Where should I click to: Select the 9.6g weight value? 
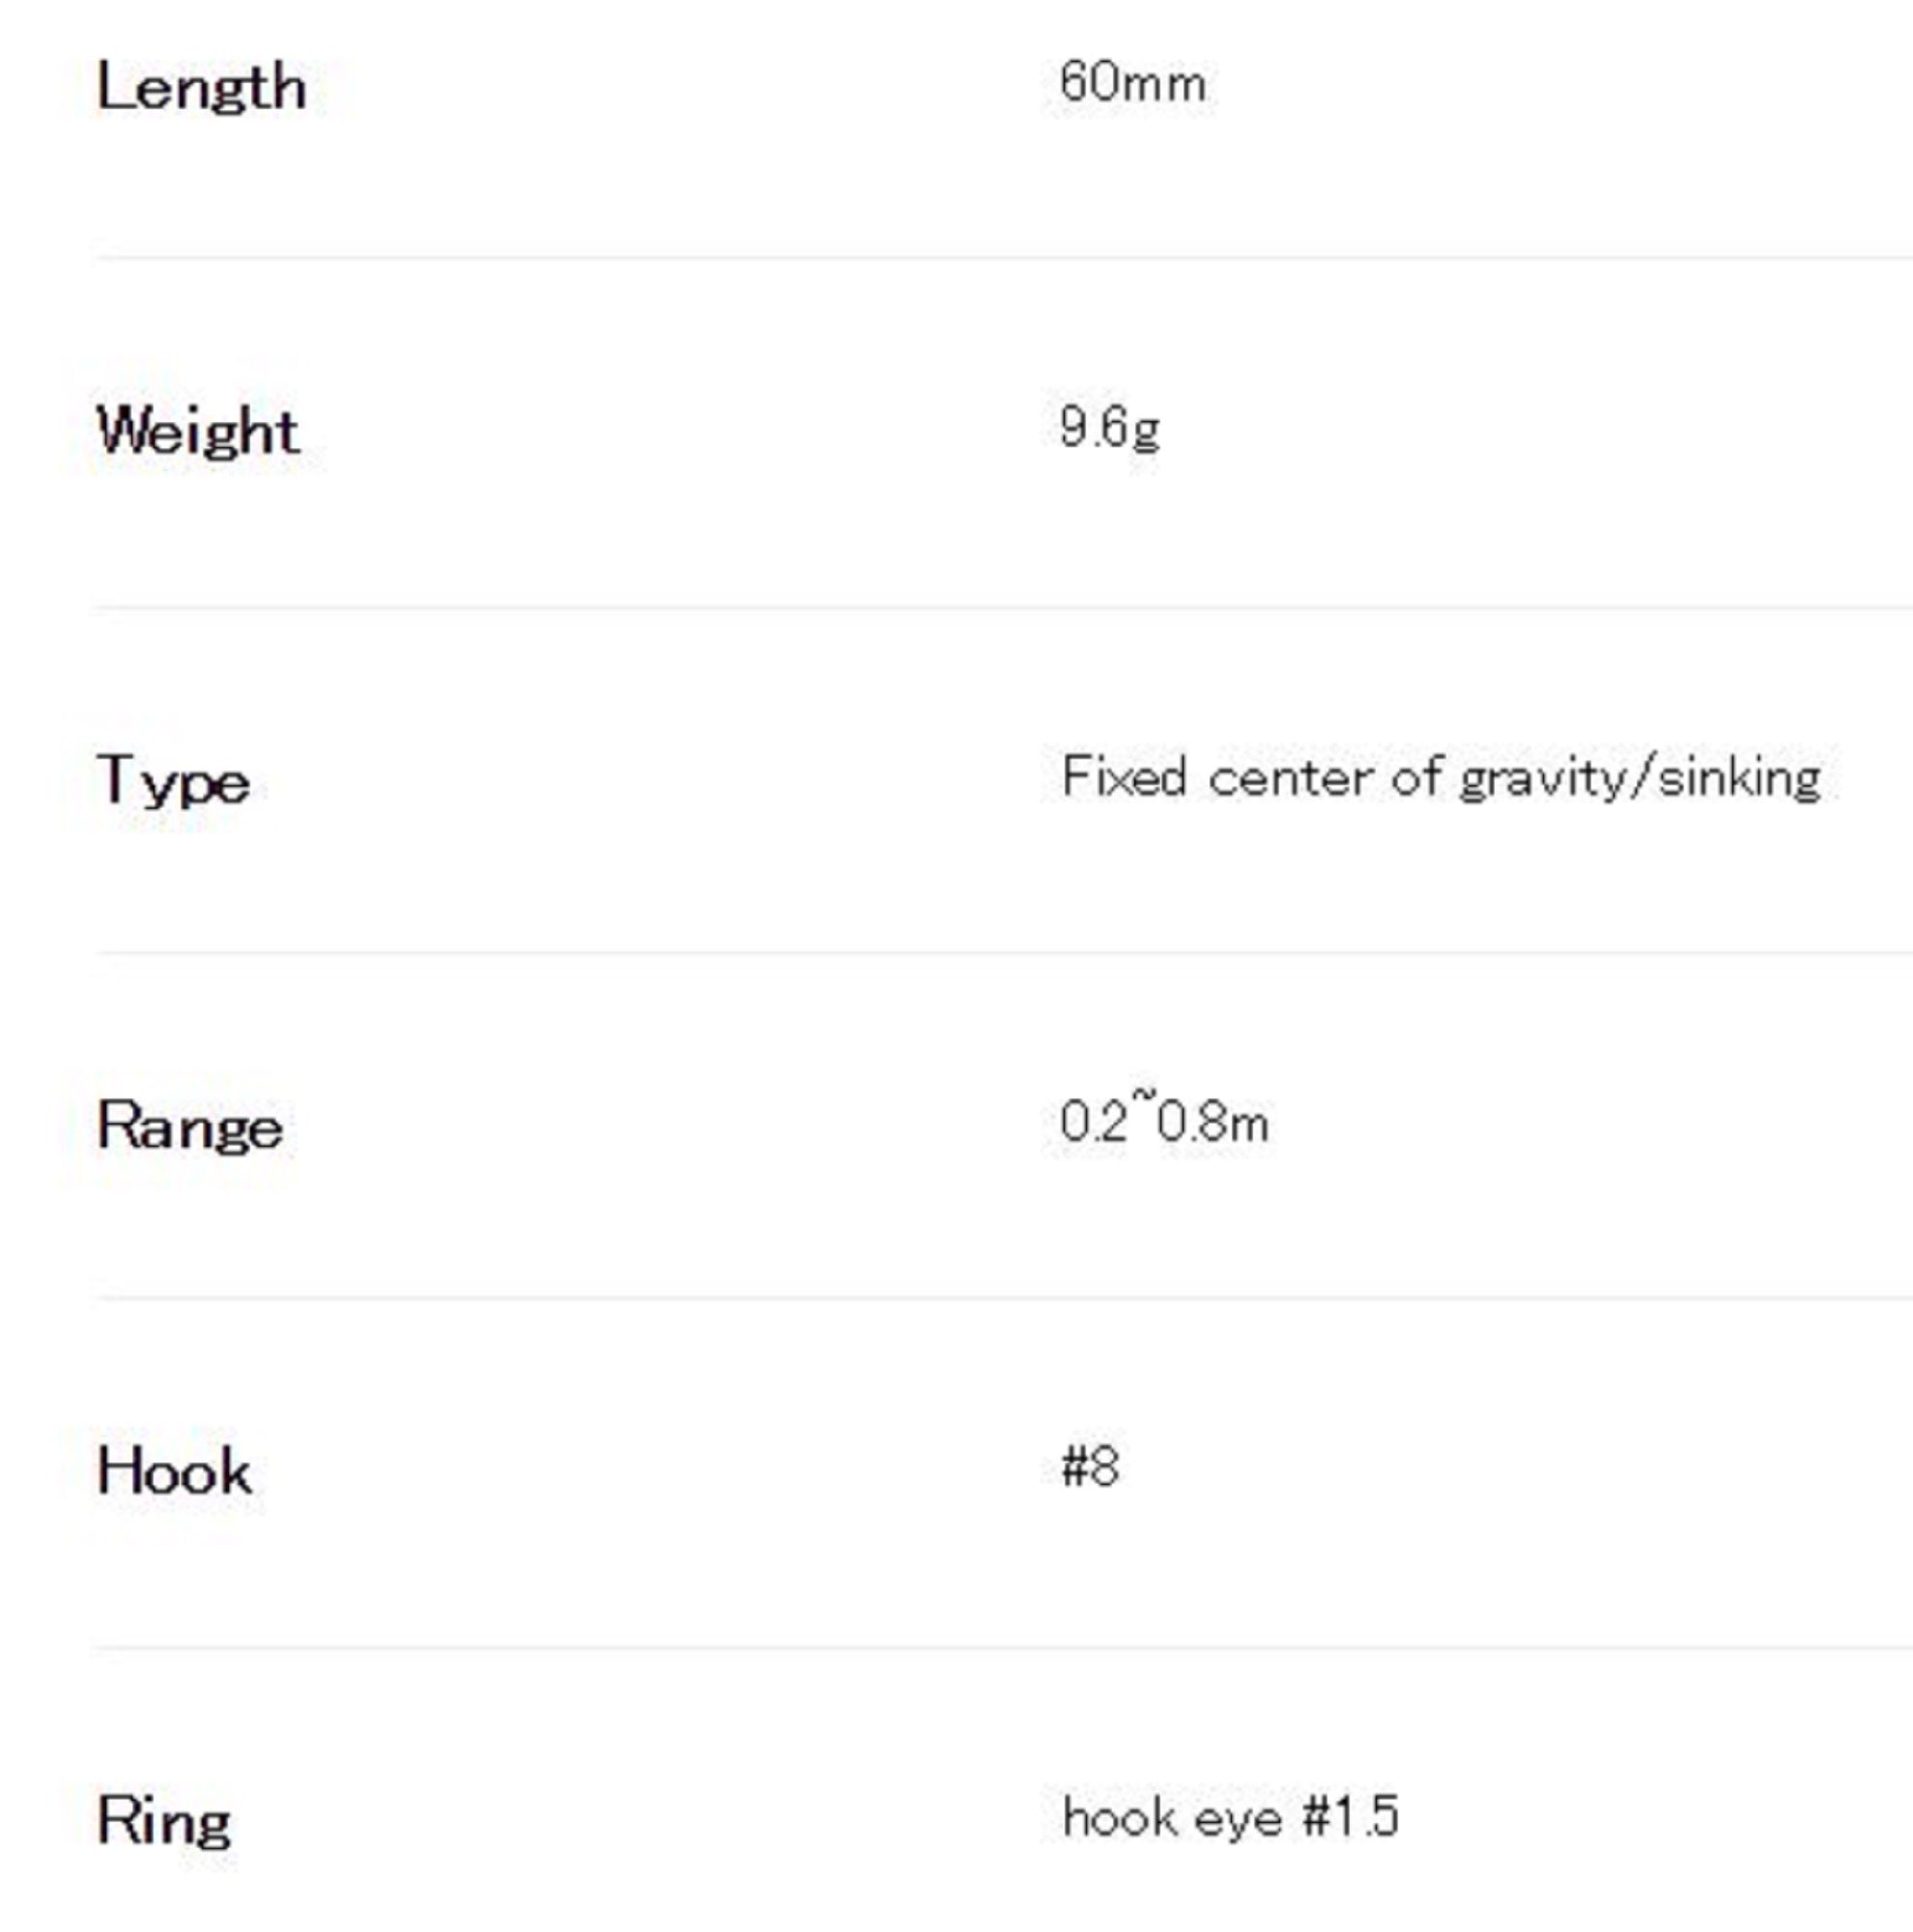pos(1109,428)
